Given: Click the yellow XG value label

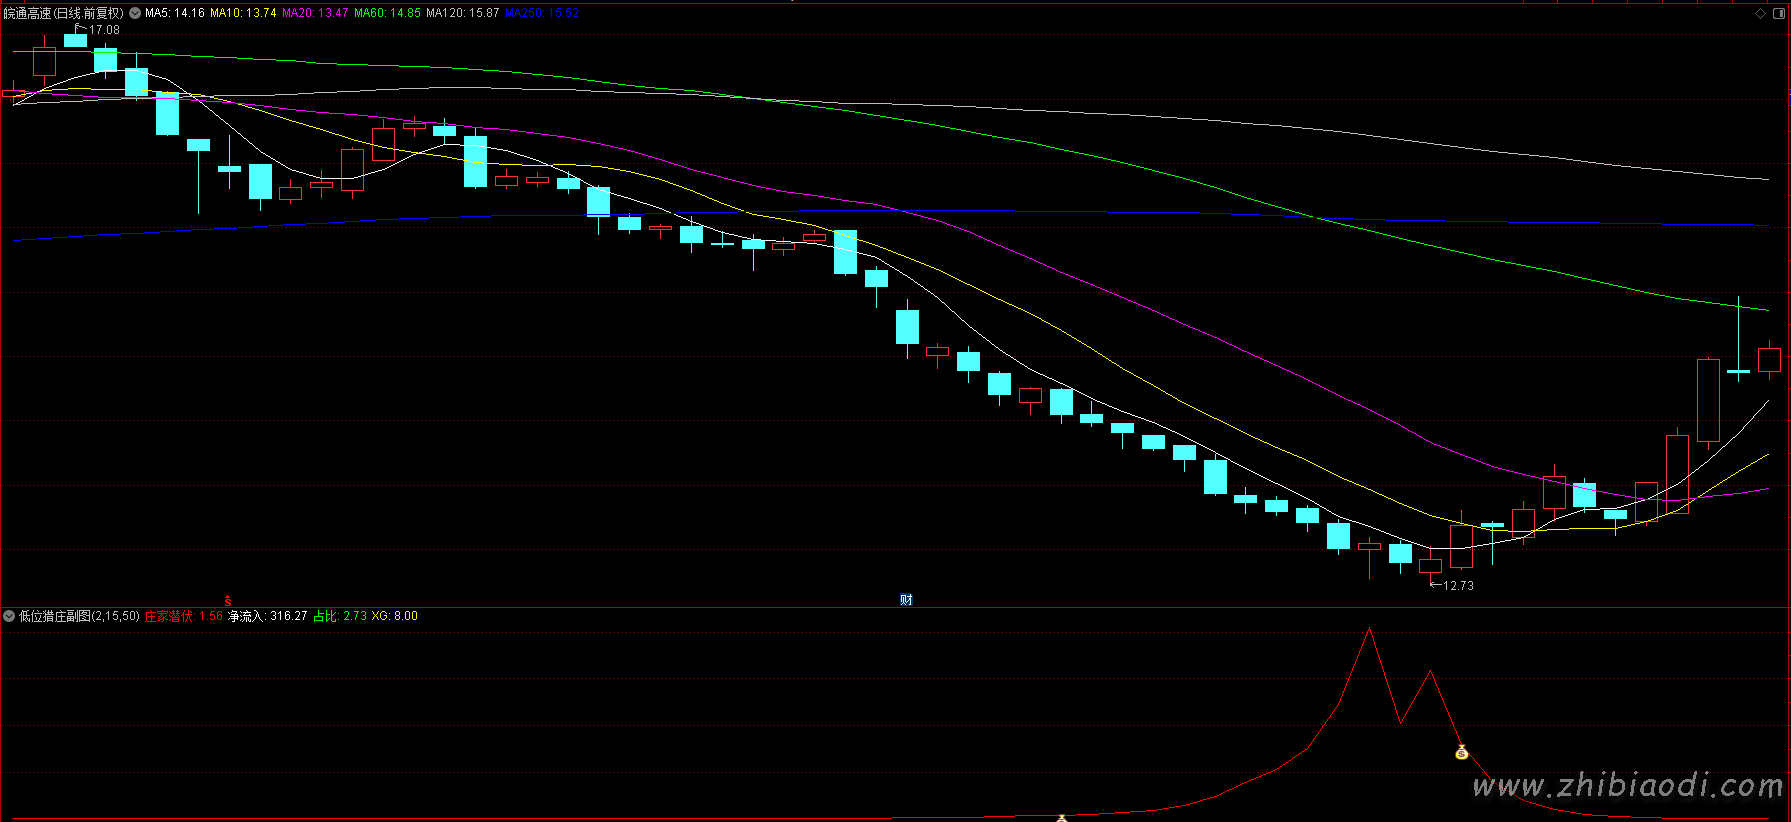Looking at the screenshot, I should tap(395, 616).
